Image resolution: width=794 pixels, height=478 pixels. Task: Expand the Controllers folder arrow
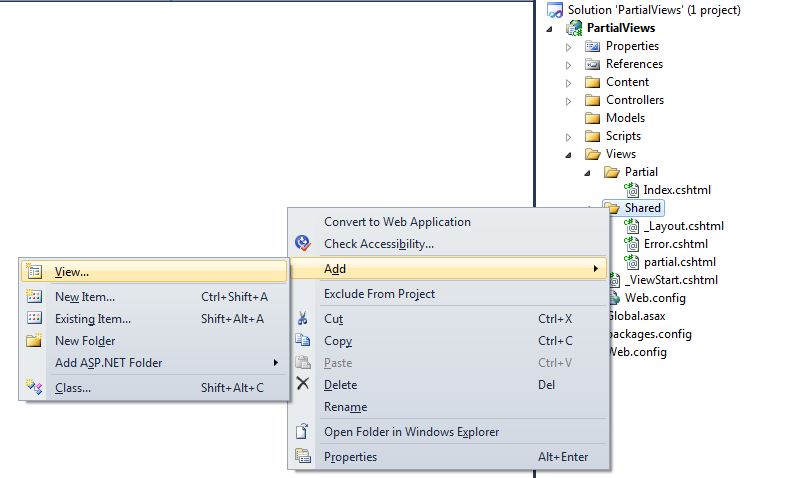(568, 101)
